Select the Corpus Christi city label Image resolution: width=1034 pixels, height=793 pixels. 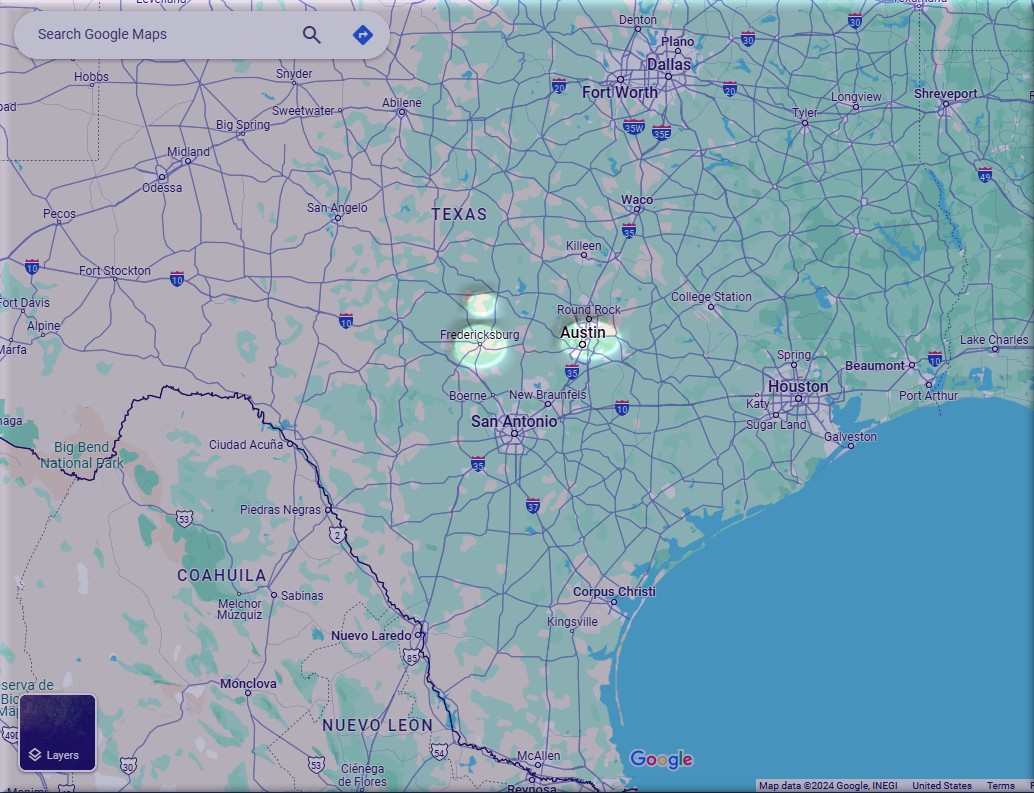tap(614, 591)
